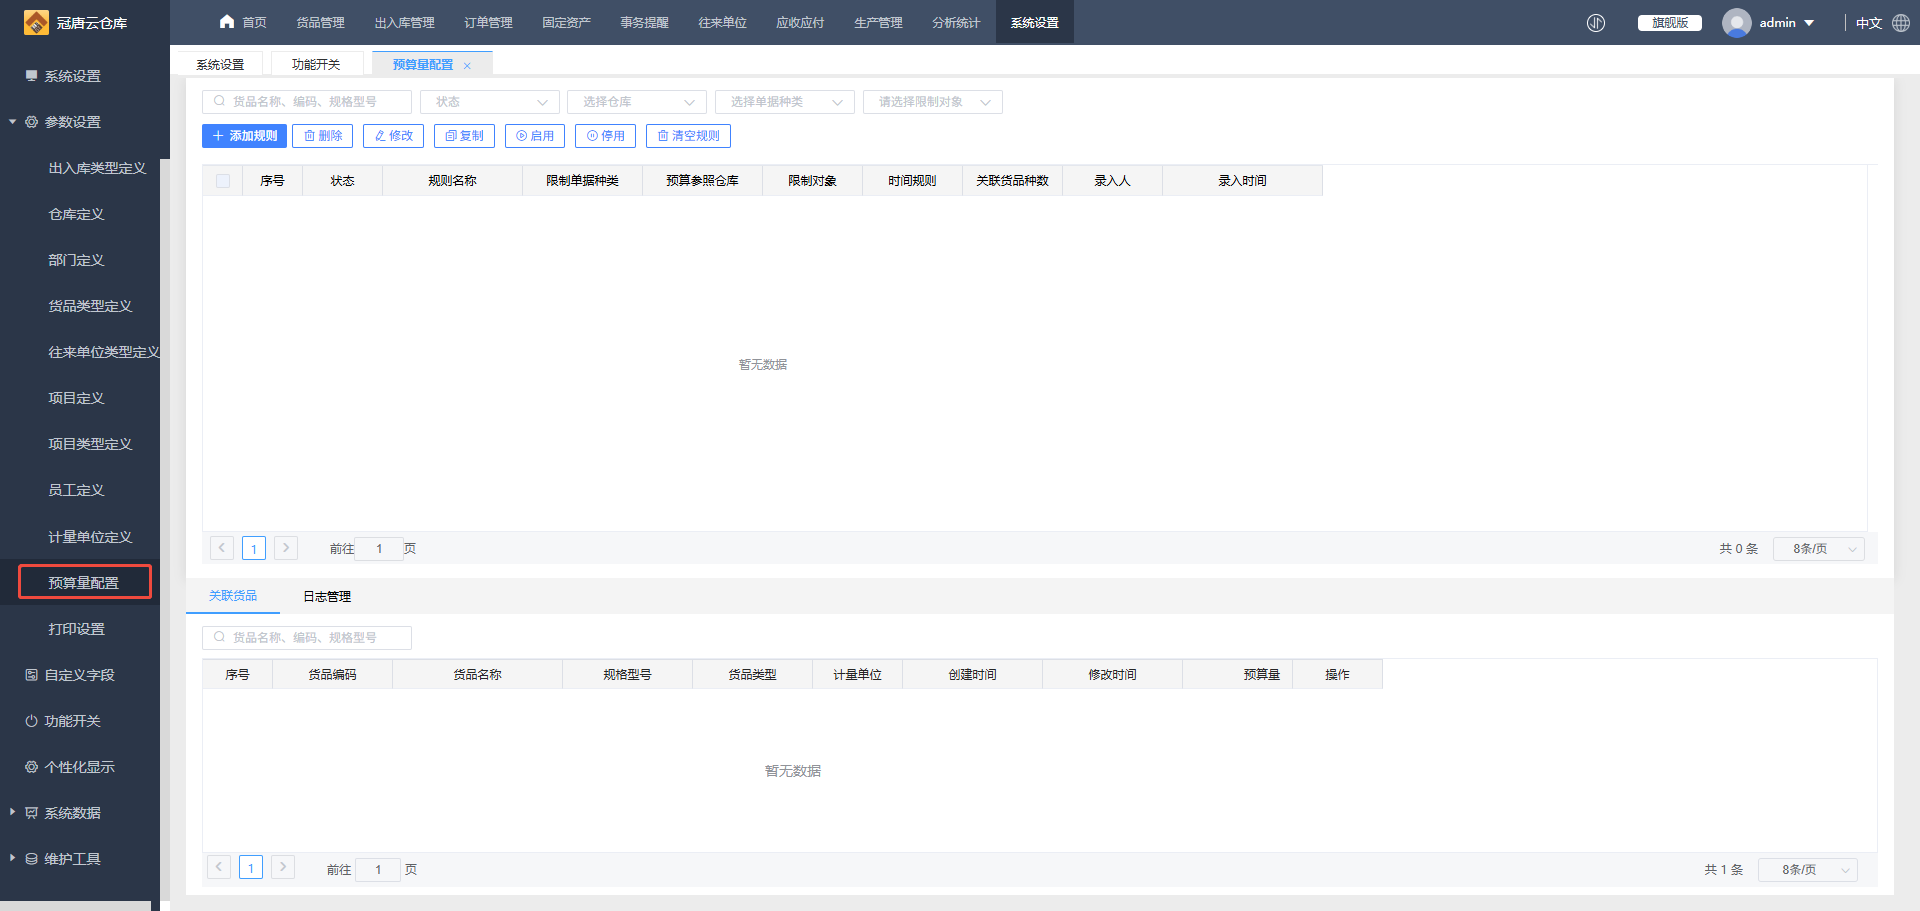Click the 启用 button
The width and height of the screenshot is (1920, 911).
(x=535, y=136)
